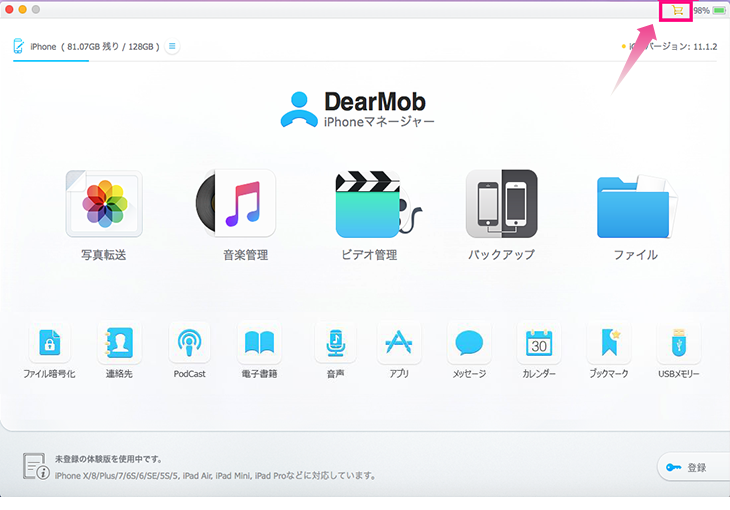This screenshot has width=730, height=510.
Task: Click the shopping cart purchase icon
Action: click(677, 10)
